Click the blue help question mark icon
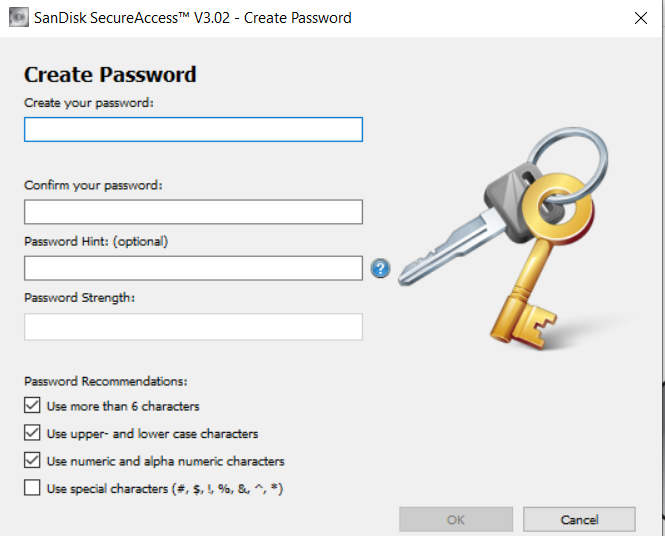 pyautogui.click(x=380, y=268)
